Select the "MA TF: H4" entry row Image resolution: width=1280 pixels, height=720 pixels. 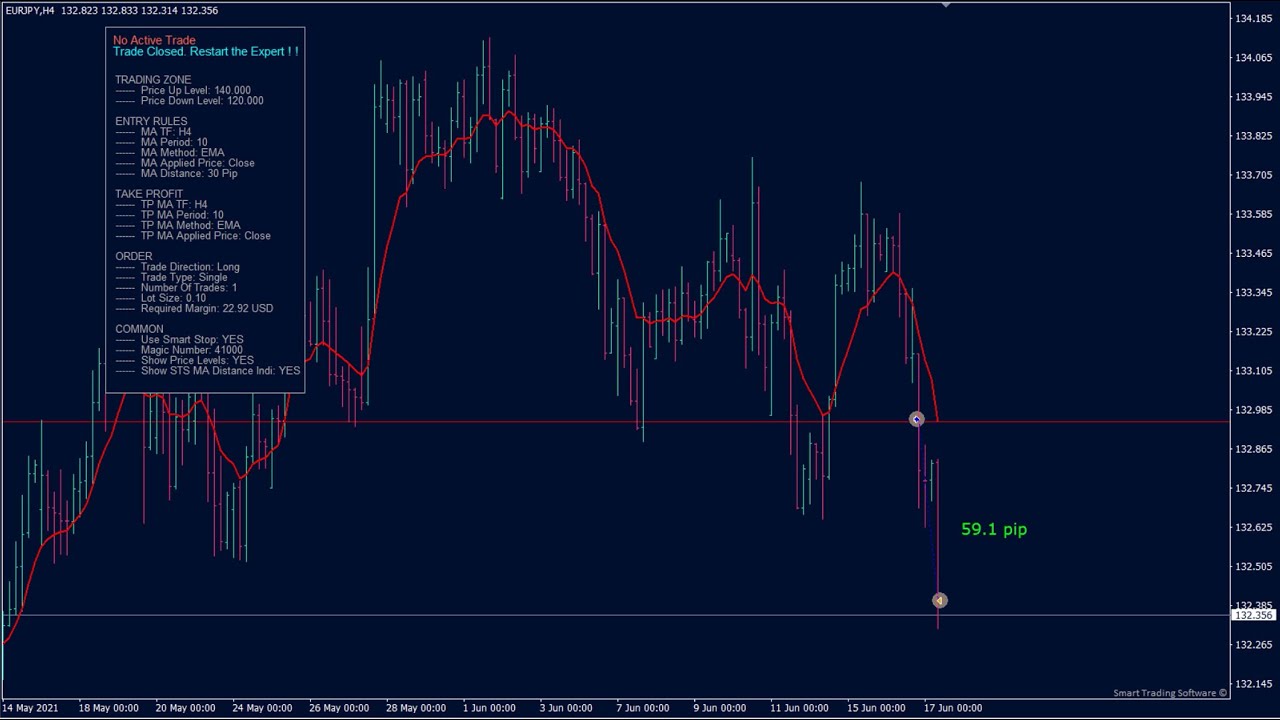[x=153, y=132]
